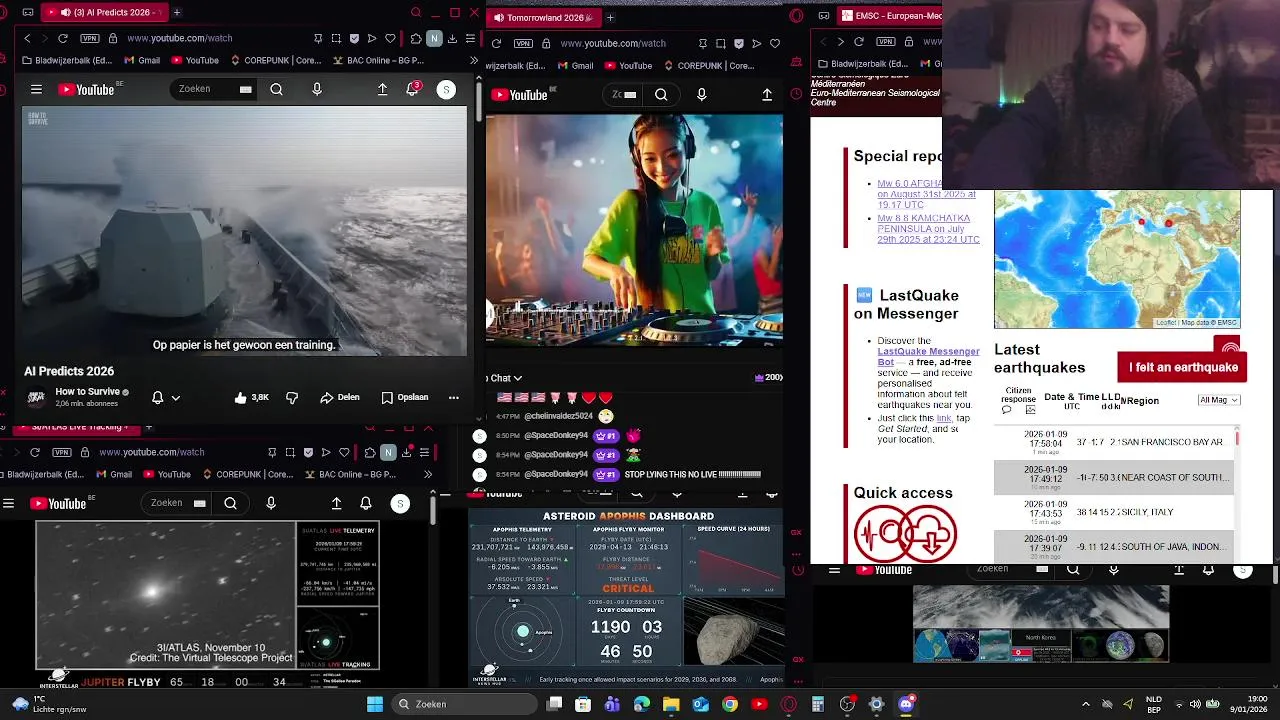This screenshot has height=720, width=1280.
Task: Reload the page in the 3I/ATLAS window
Action: [x=35, y=452]
